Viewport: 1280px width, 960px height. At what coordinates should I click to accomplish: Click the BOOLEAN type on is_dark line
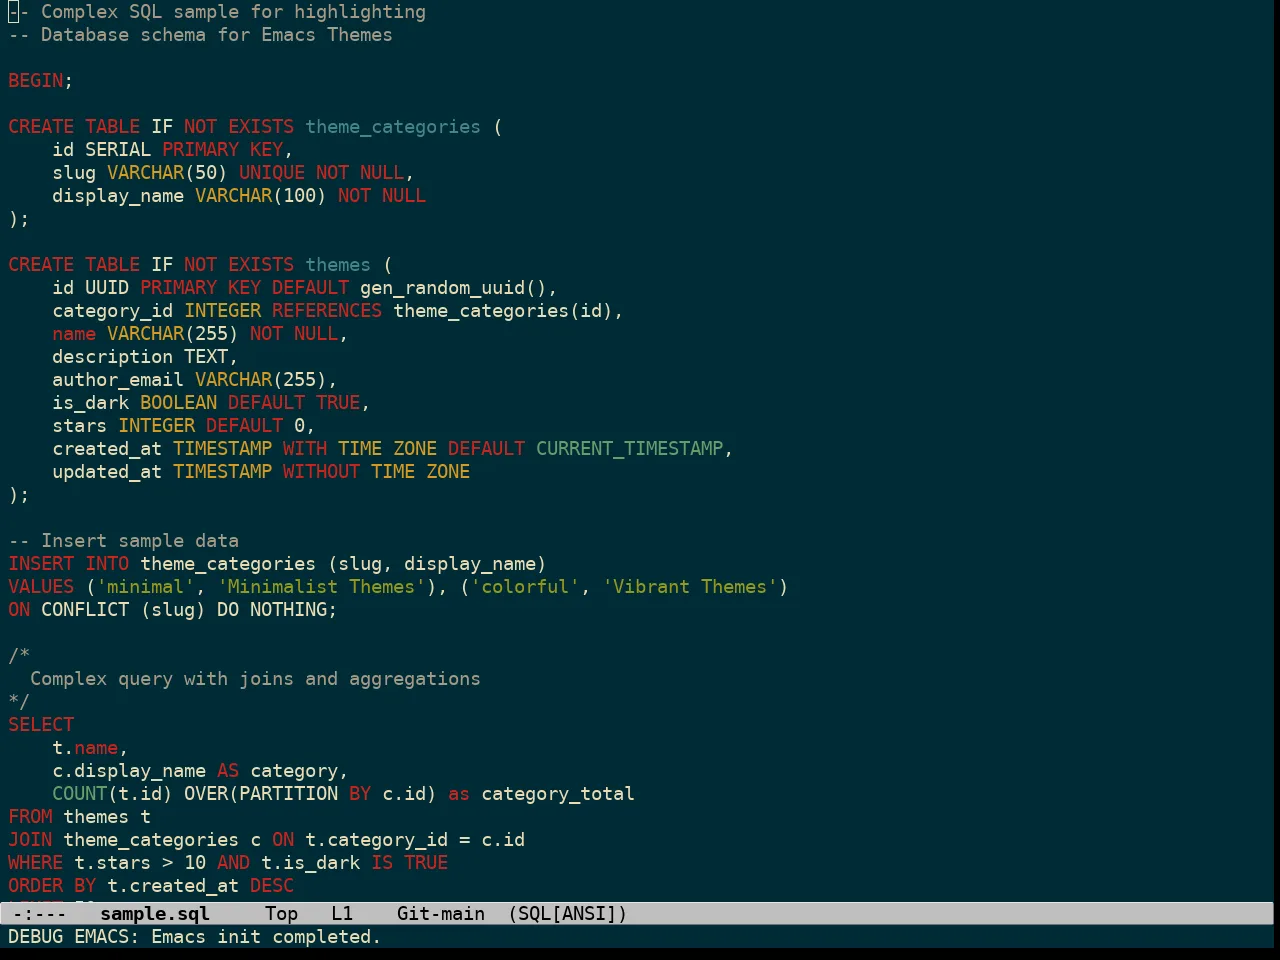178,402
